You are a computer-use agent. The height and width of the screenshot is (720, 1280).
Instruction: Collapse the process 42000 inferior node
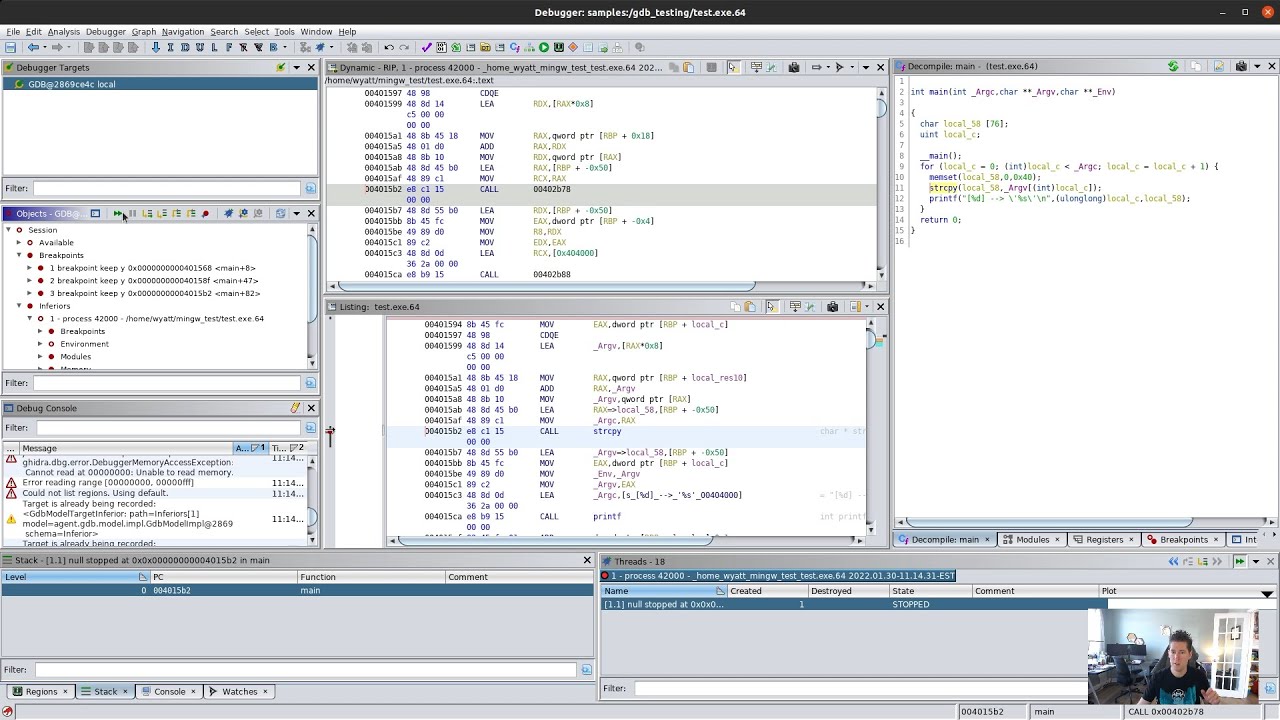click(x=29, y=319)
